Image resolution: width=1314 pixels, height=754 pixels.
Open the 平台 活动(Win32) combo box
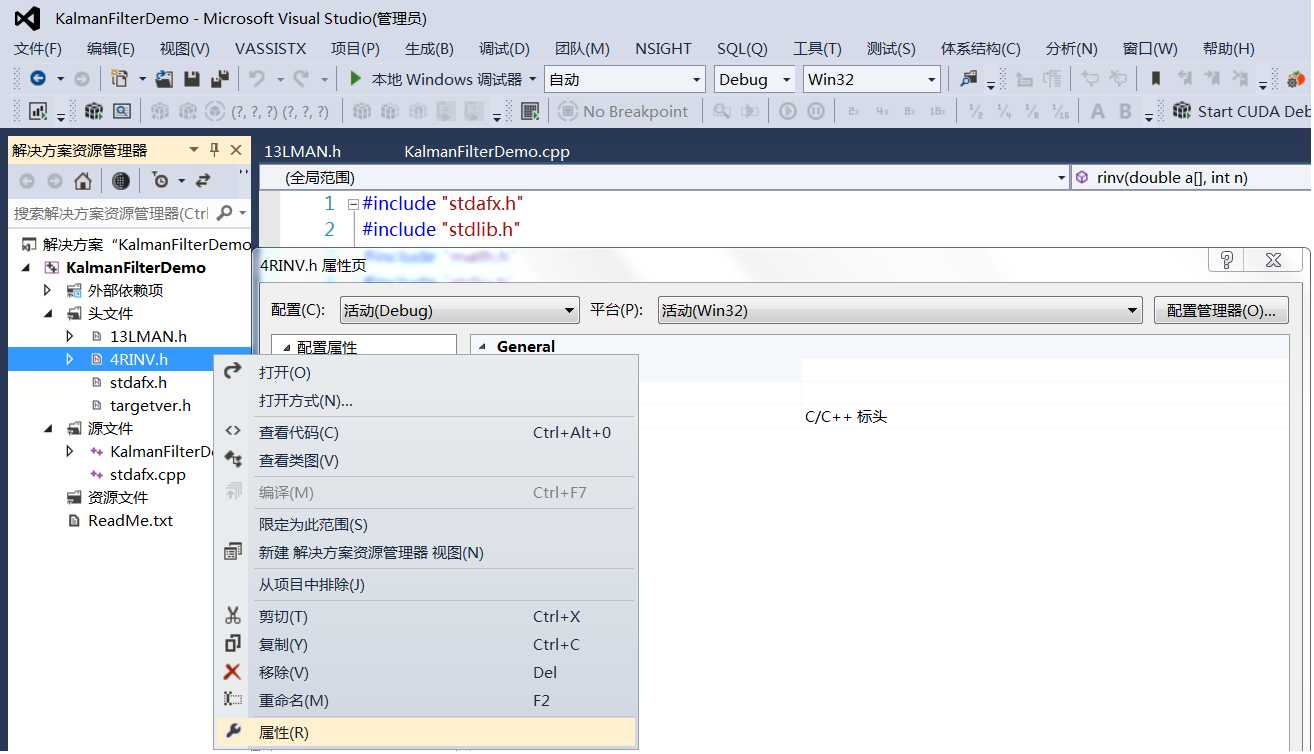(900, 310)
